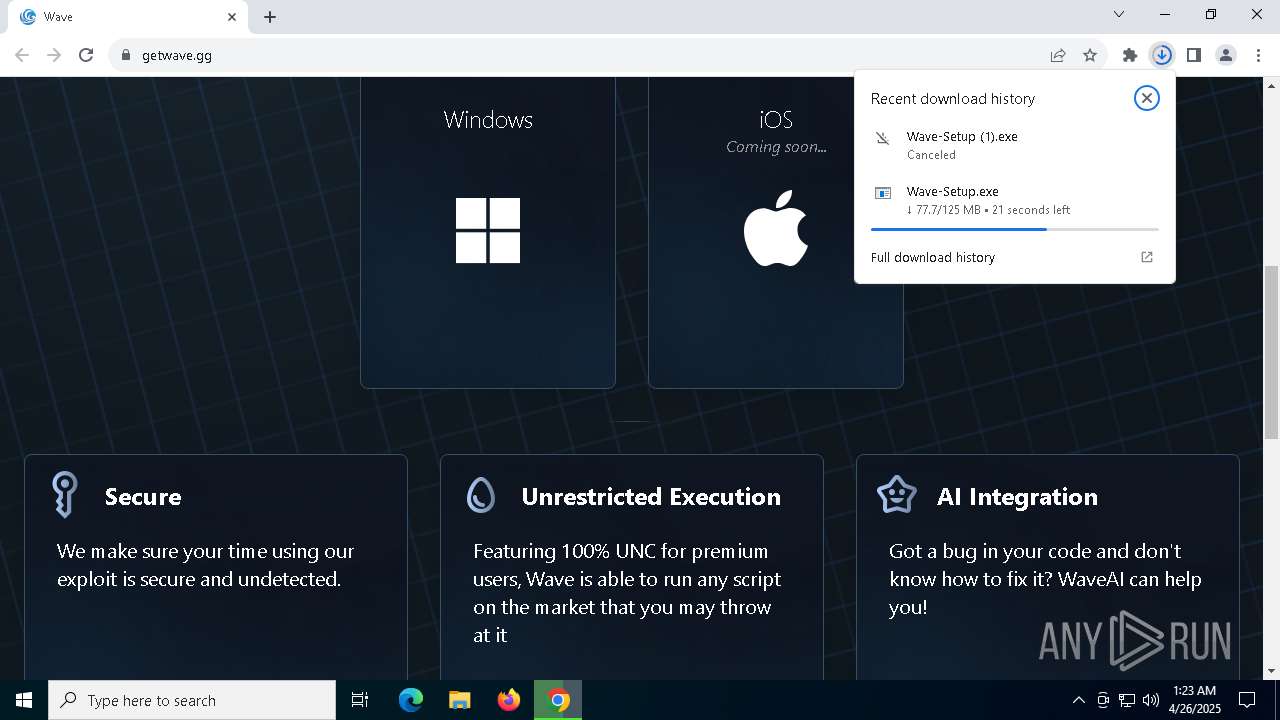Click the Unrestricted Execution heading
Screen dimensions: 1280x720
651,497
